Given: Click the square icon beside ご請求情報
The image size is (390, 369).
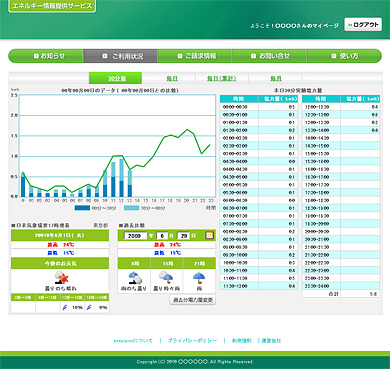Looking at the screenshot, I should click(x=180, y=56).
